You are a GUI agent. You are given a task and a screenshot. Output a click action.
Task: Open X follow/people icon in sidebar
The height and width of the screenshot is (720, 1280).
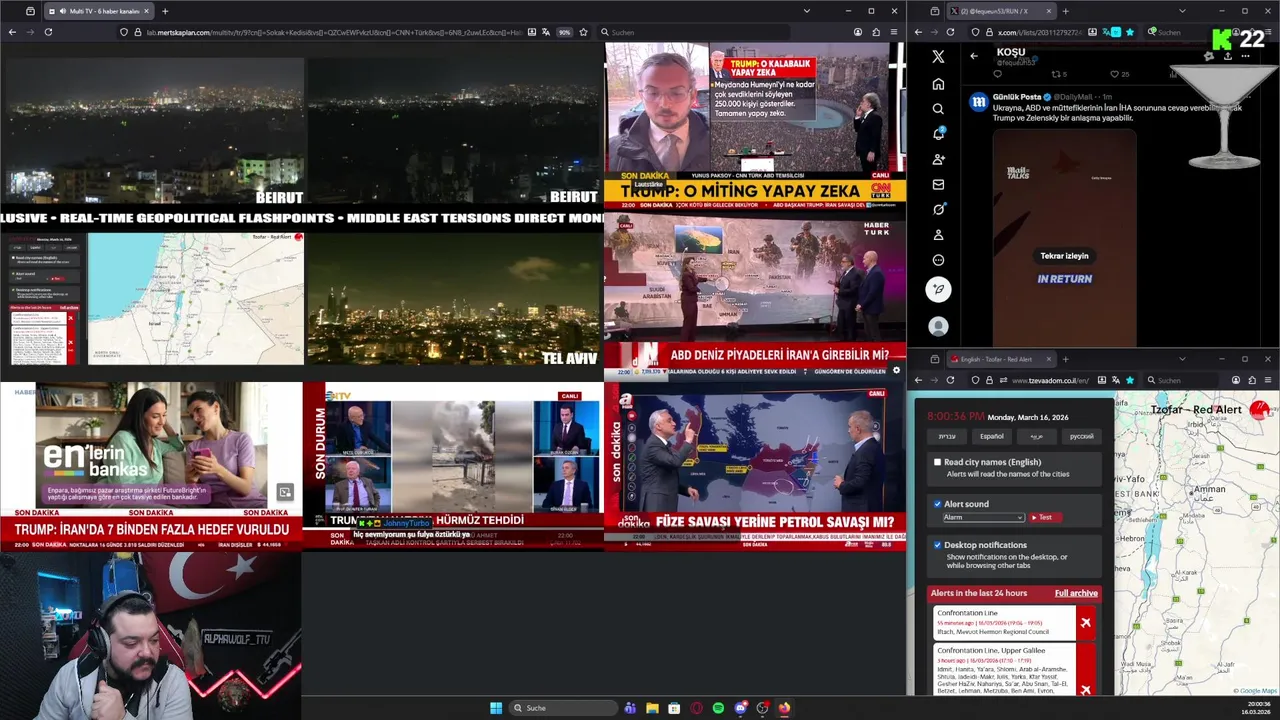pos(938,159)
